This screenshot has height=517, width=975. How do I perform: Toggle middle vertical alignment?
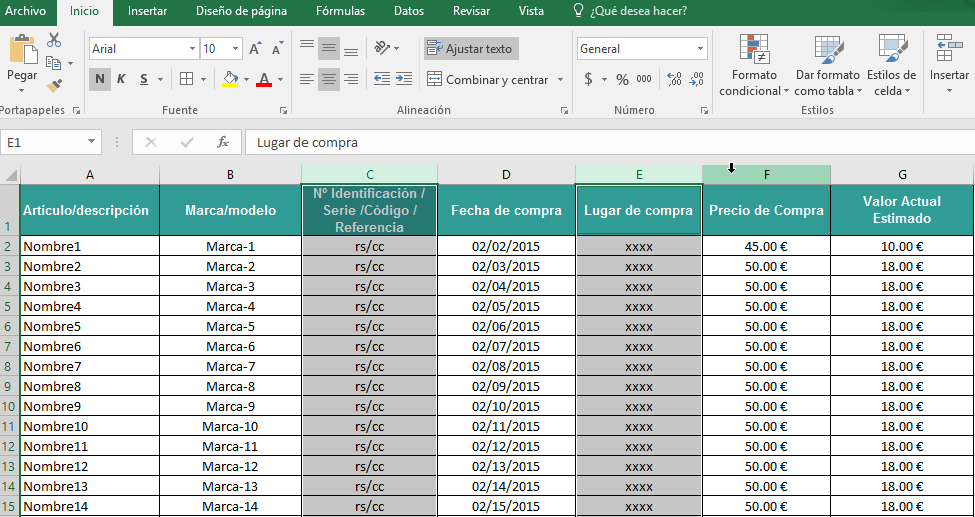(x=329, y=48)
